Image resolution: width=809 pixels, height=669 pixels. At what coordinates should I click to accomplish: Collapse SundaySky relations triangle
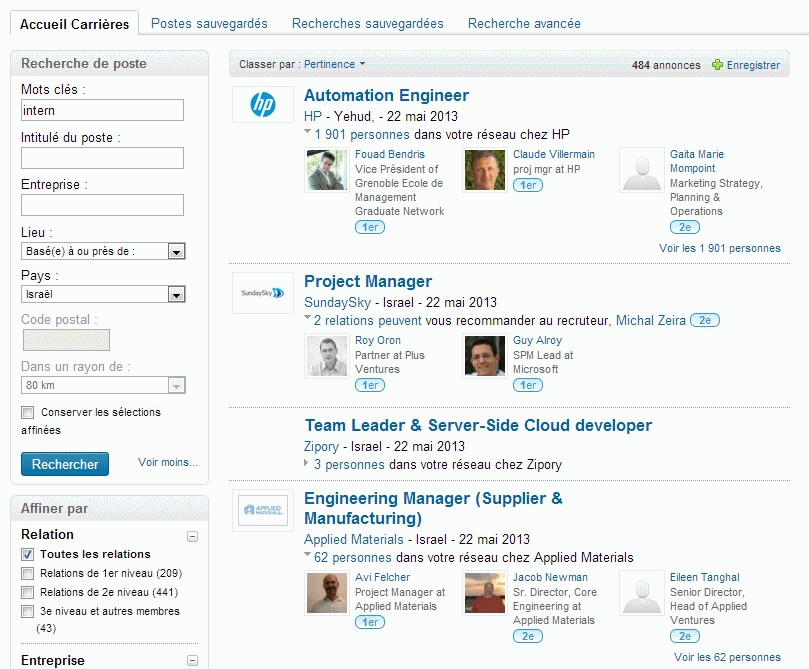(308, 317)
